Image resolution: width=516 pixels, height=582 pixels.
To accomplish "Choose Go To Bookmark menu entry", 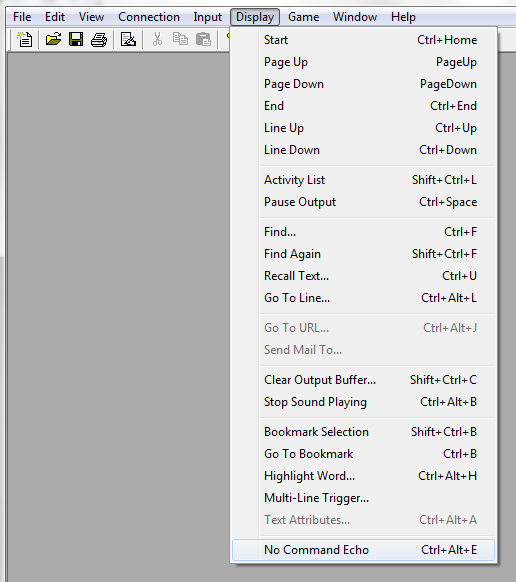I will [x=363, y=454].
